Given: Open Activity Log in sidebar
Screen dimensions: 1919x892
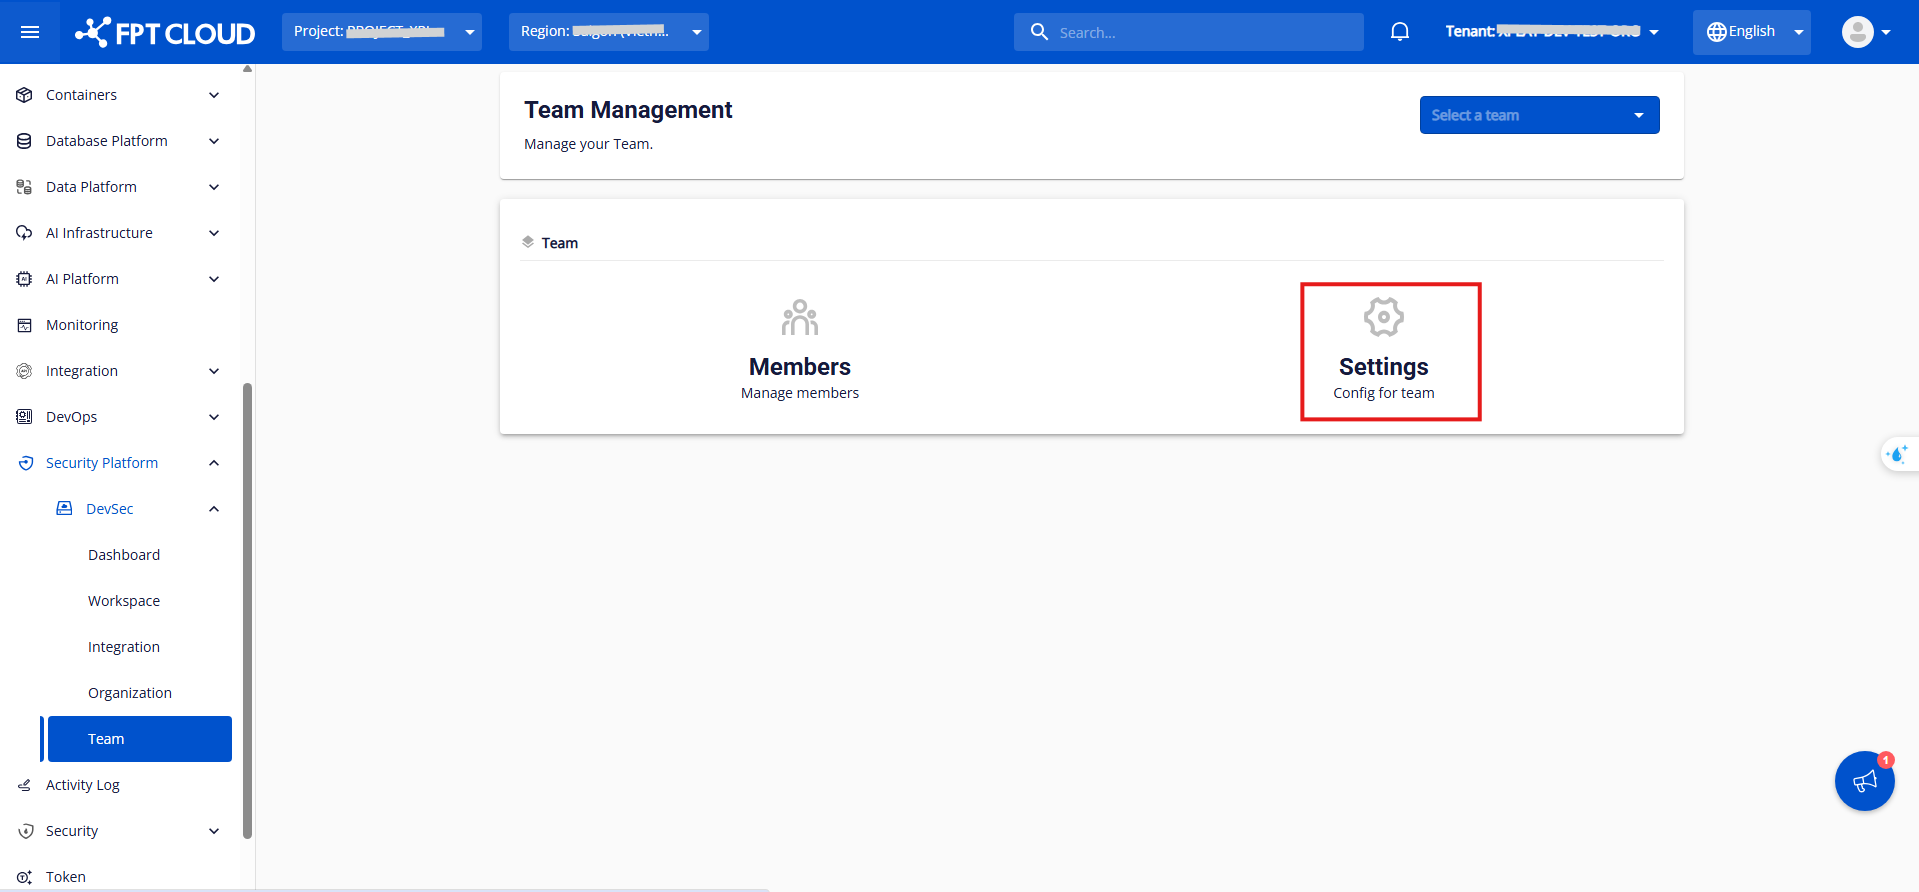Looking at the screenshot, I should click(x=83, y=785).
